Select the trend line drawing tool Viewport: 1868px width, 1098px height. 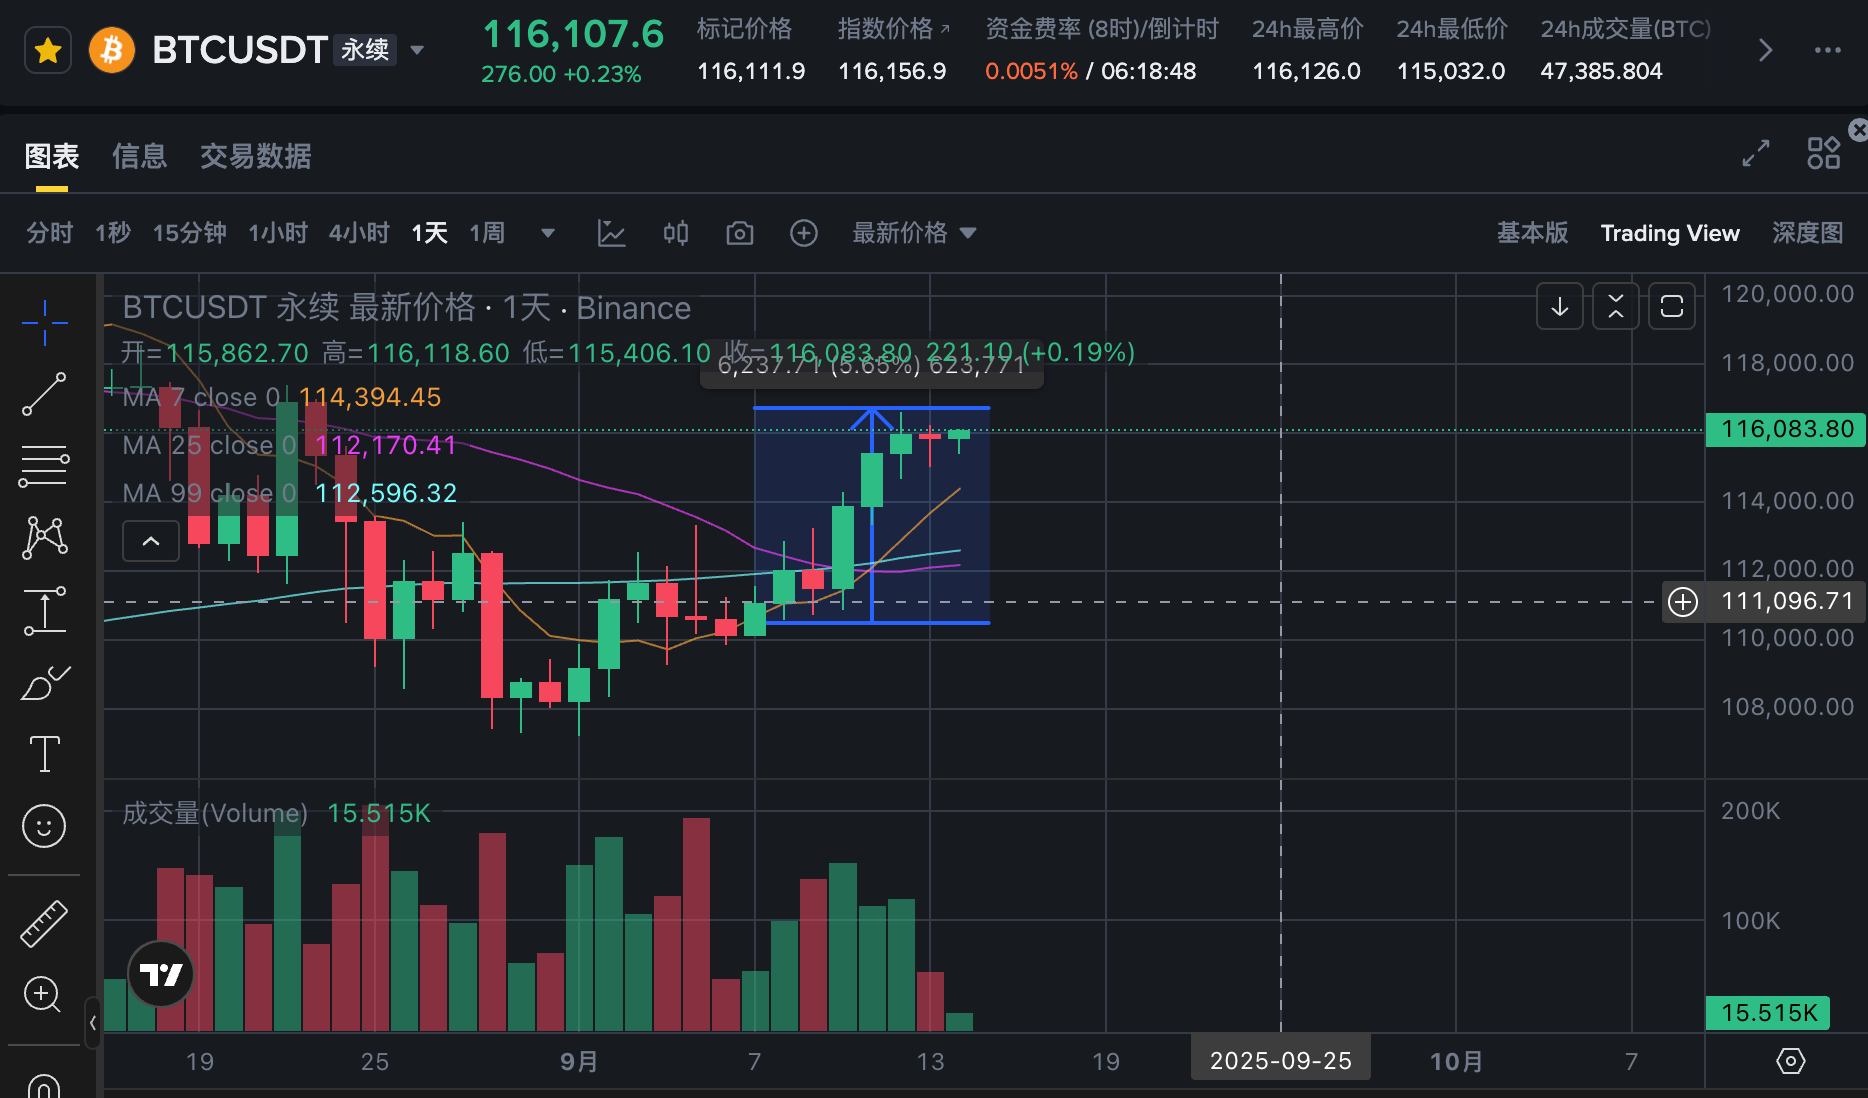(44, 394)
